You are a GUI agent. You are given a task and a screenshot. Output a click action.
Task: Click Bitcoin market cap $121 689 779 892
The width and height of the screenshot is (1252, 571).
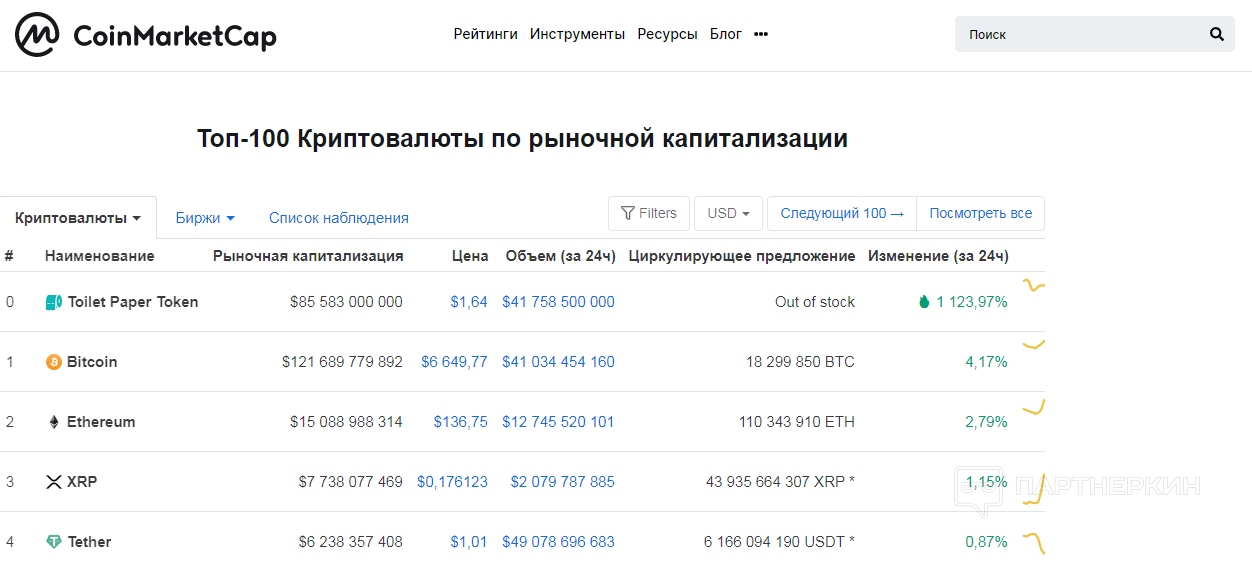click(342, 362)
